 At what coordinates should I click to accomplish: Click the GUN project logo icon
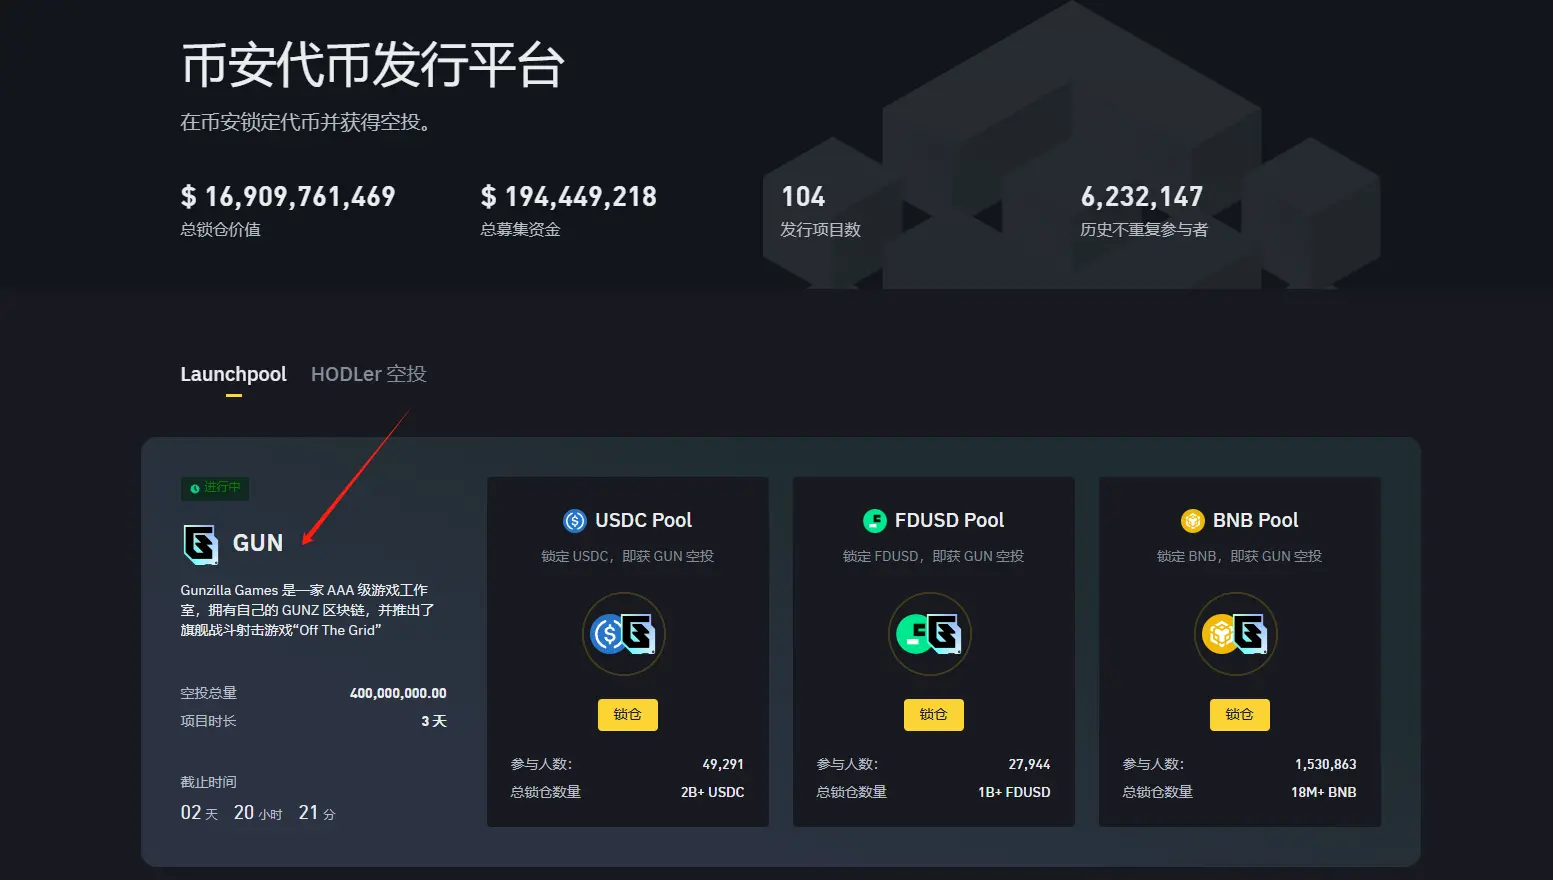[x=200, y=543]
